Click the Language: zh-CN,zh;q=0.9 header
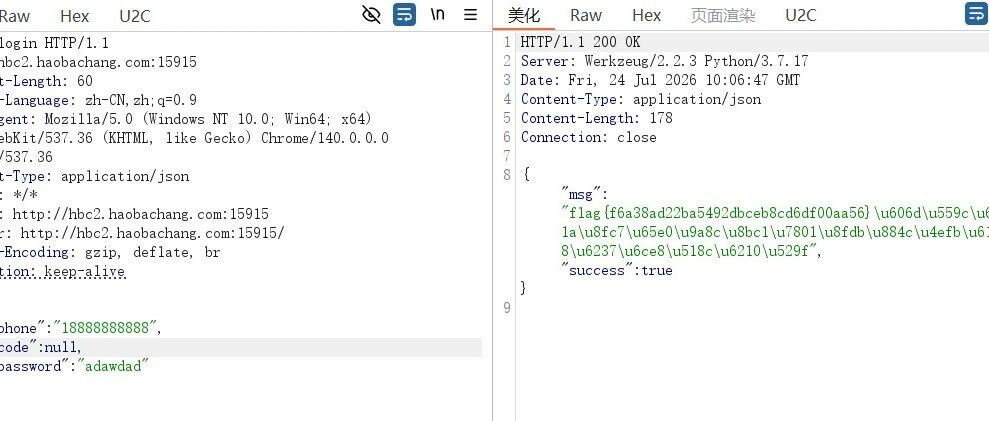 (x=98, y=100)
